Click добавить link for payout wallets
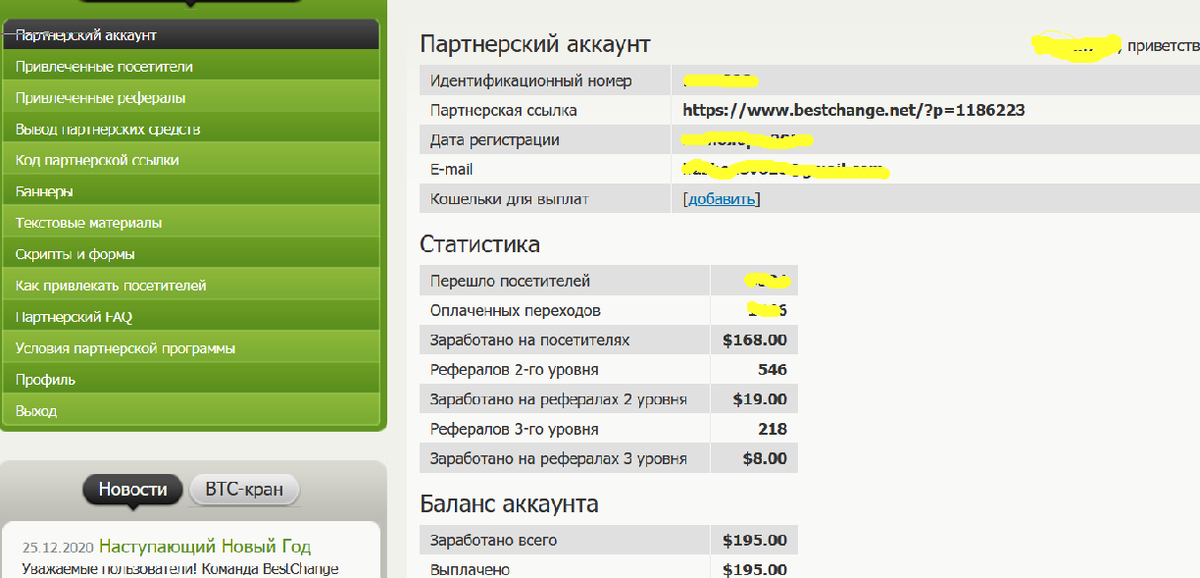Viewport: 1200px width, 578px height. pyautogui.click(x=722, y=199)
